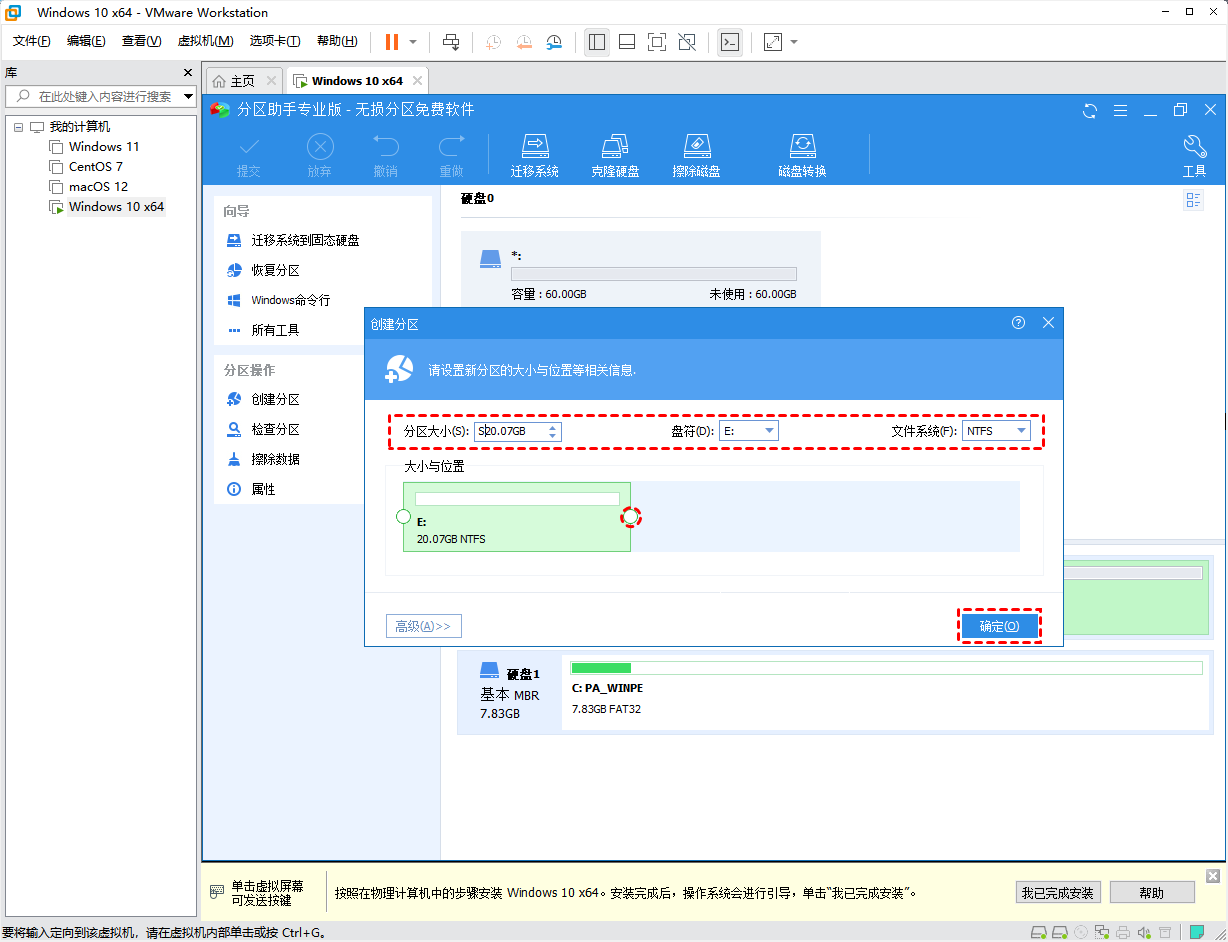Open the console view icon
Viewport: 1228px width, 942px height.
(x=730, y=42)
